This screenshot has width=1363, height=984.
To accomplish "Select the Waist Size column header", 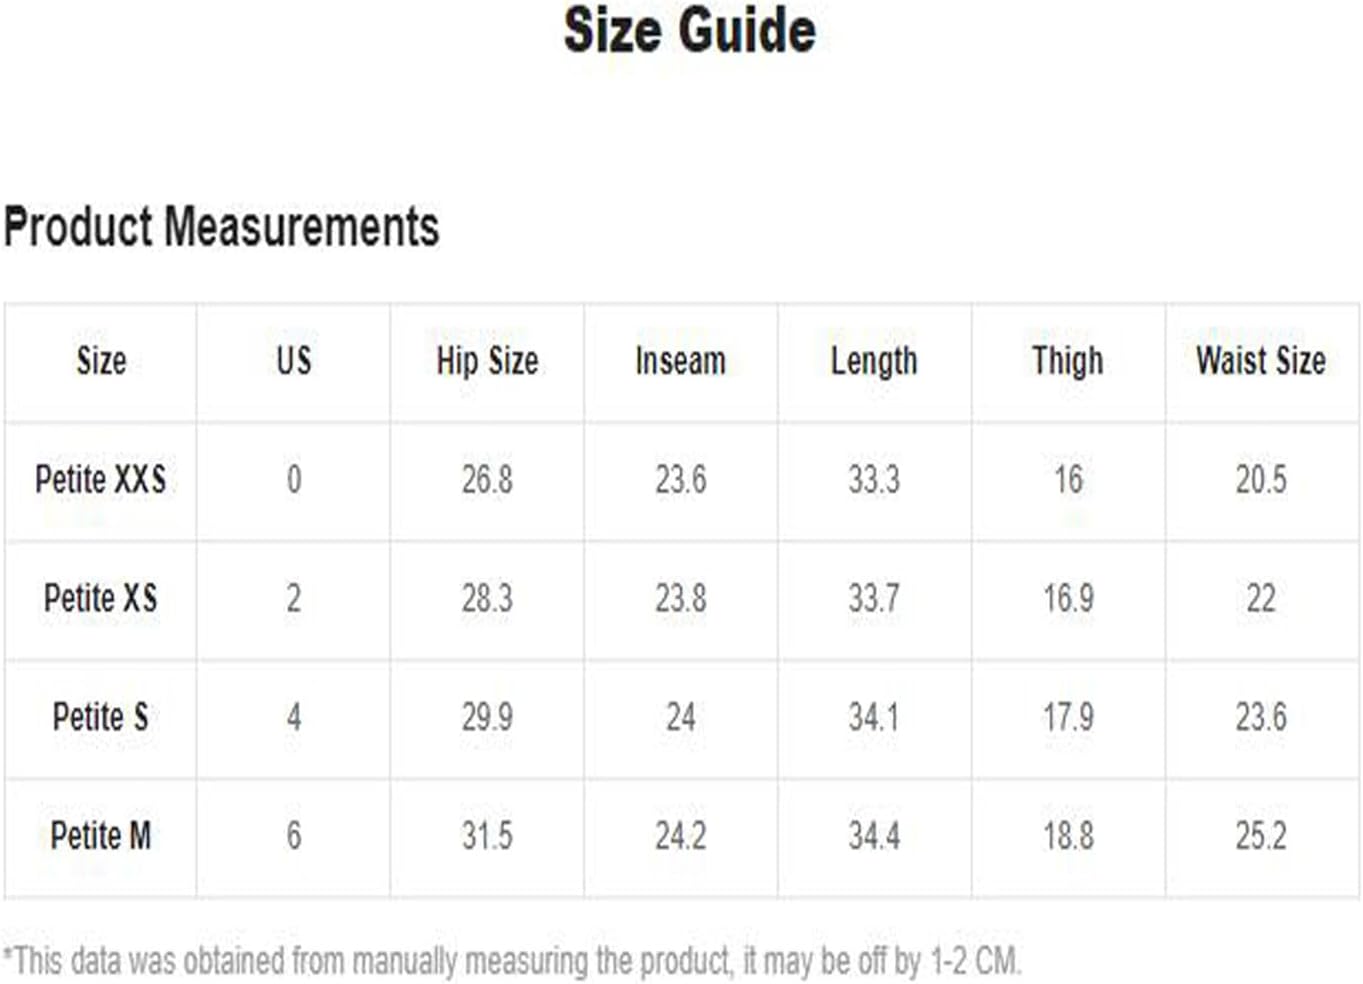I will (1261, 361).
